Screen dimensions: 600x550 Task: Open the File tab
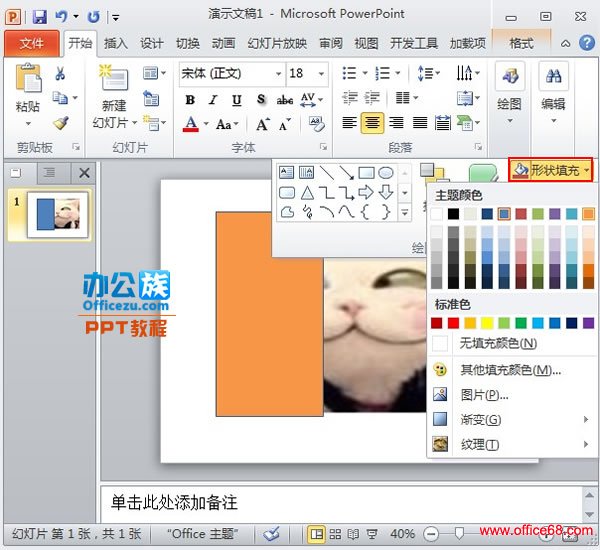[x=32, y=43]
